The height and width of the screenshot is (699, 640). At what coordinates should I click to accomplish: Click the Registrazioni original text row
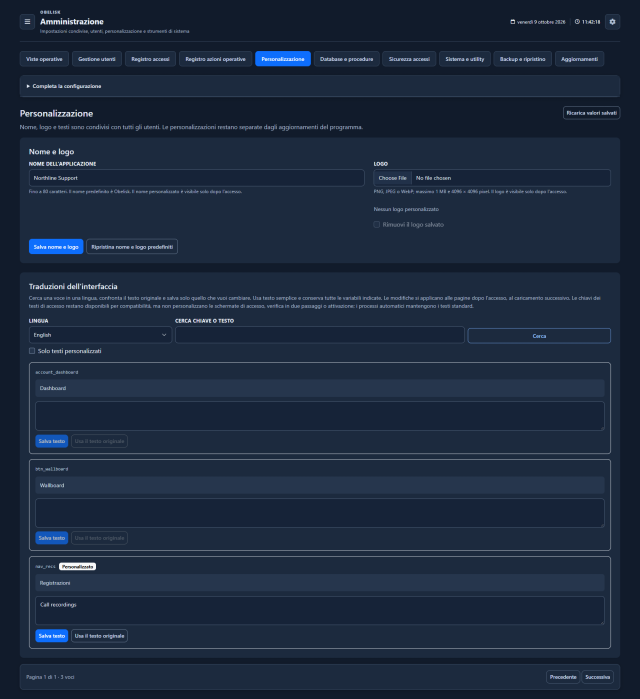coord(320,583)
